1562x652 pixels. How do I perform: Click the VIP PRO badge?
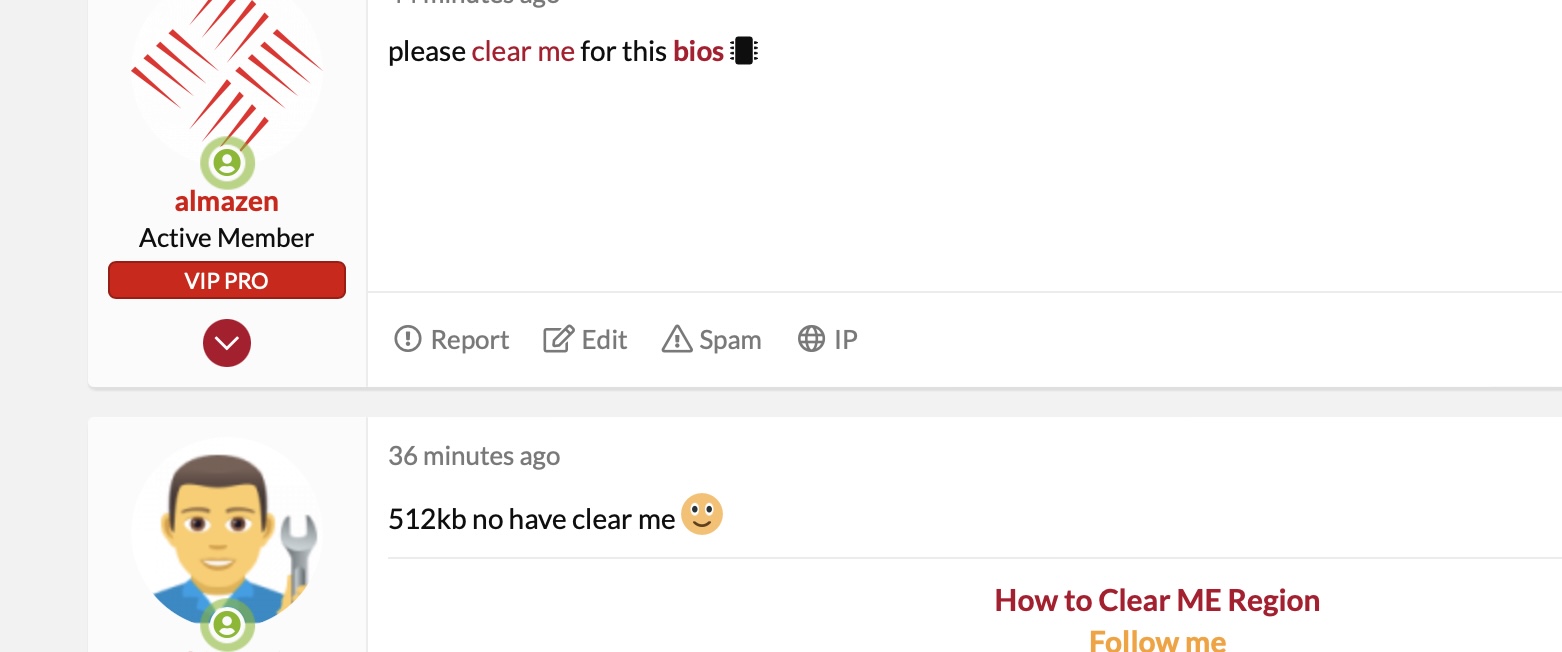click(x=227, y=280)
